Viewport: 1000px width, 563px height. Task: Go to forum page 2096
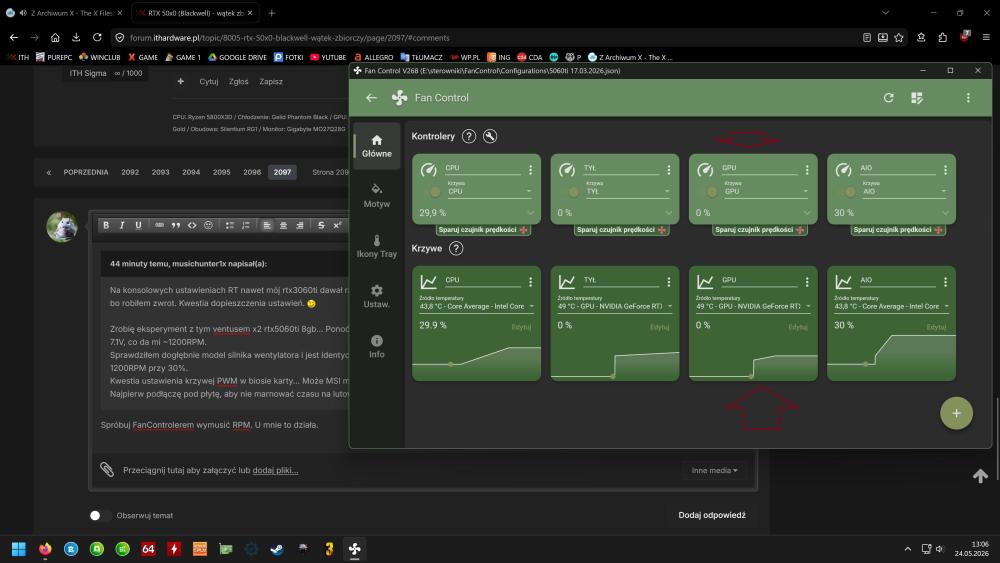[x=252, y=172]
